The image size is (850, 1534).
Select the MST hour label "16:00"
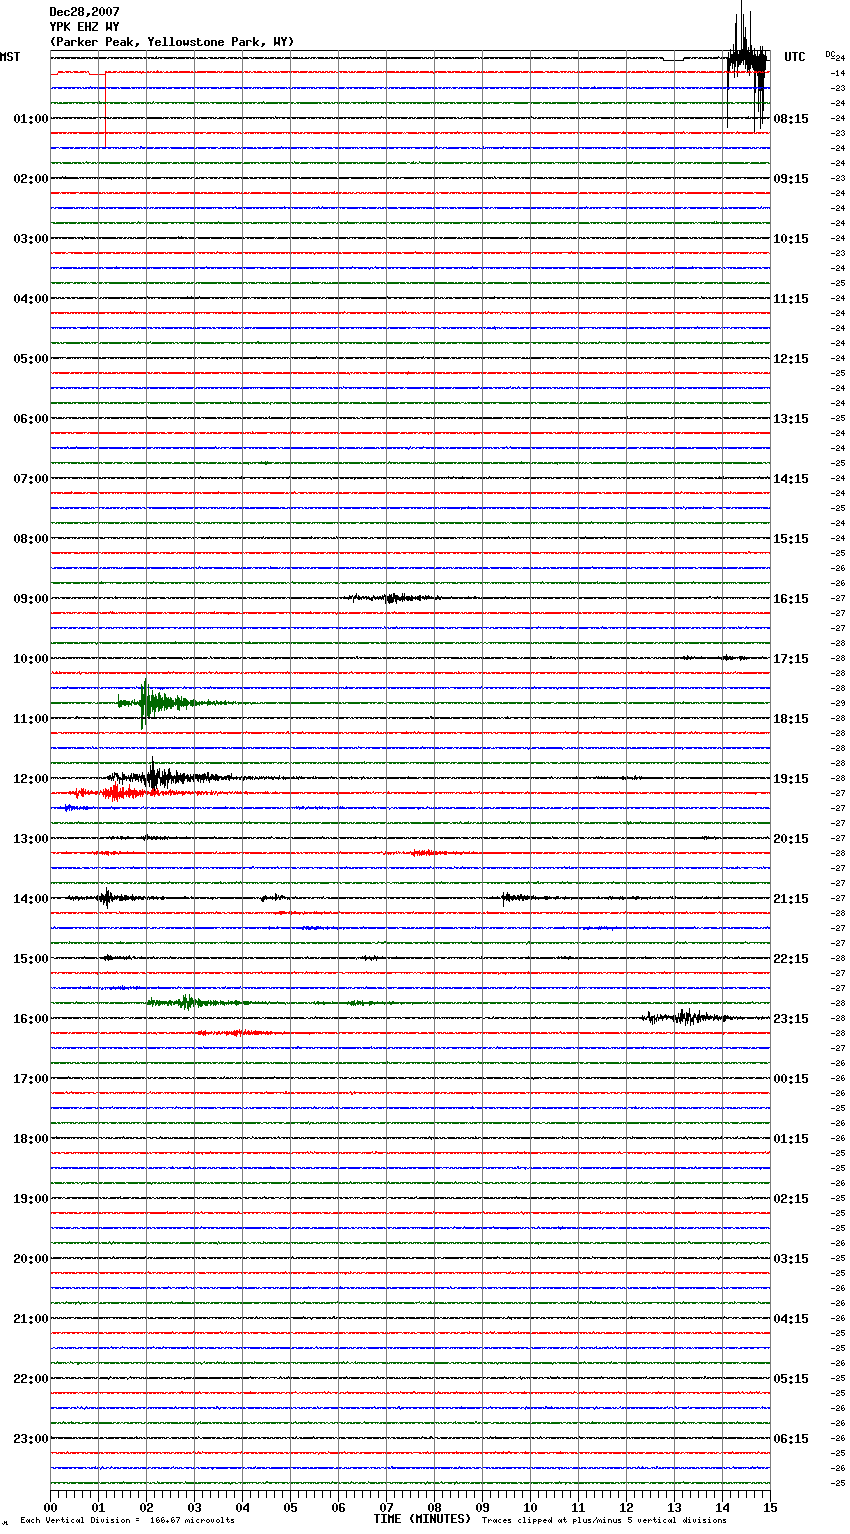[31, 1019]
